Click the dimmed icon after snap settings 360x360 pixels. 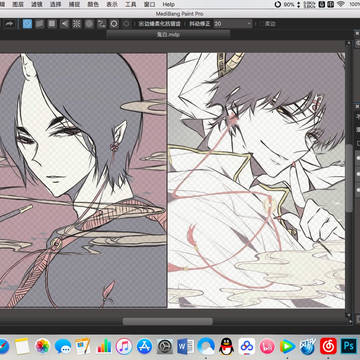(126, 24)
